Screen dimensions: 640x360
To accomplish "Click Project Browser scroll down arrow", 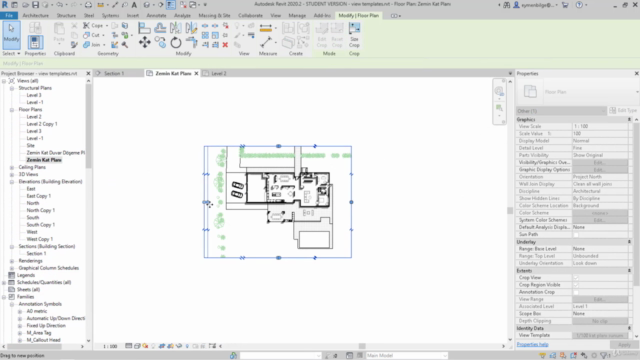I will coord(88,340).
